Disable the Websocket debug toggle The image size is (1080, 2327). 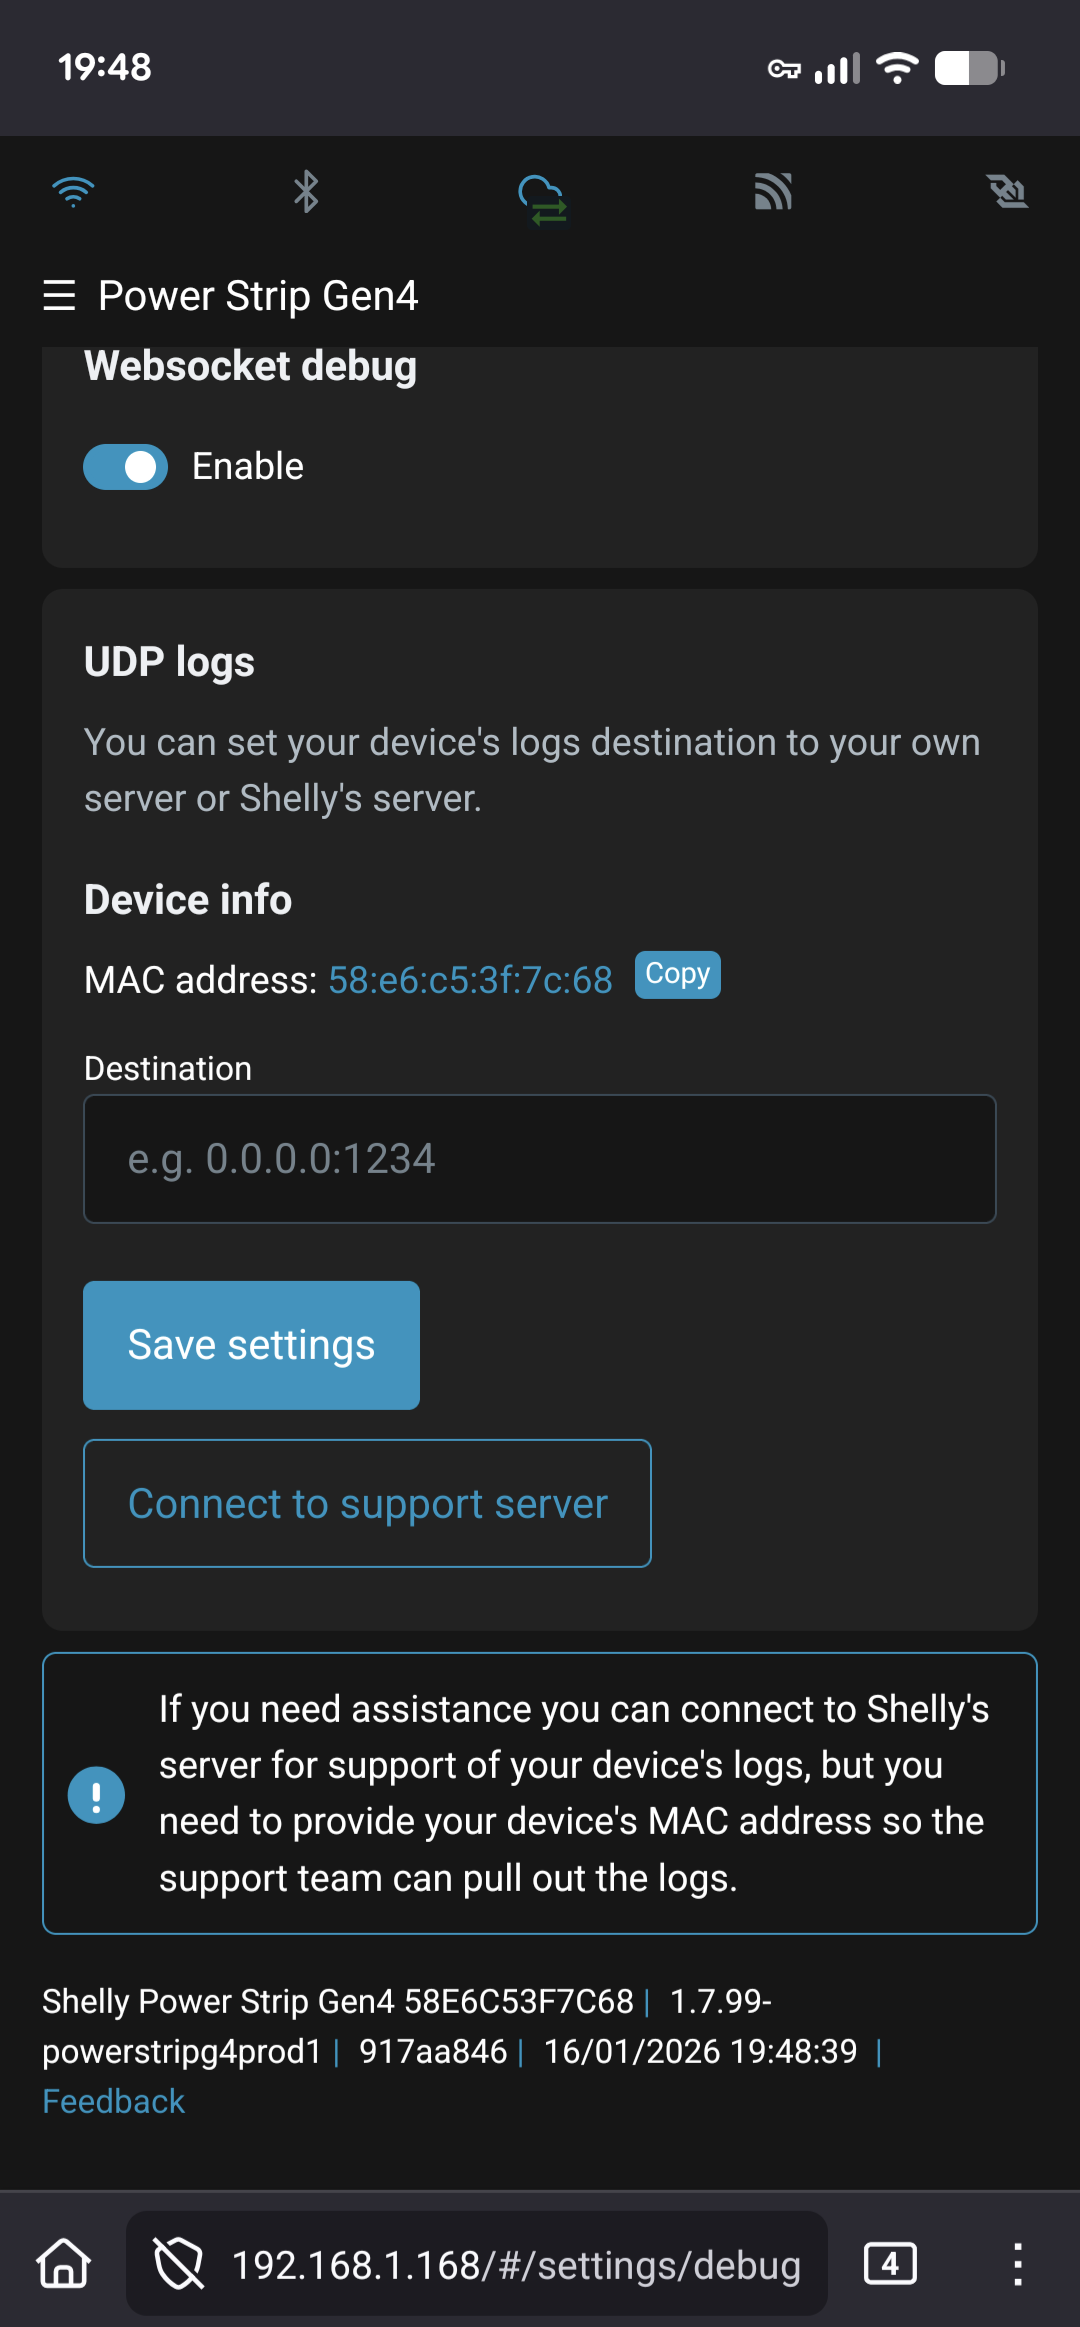tap(126, 467)
